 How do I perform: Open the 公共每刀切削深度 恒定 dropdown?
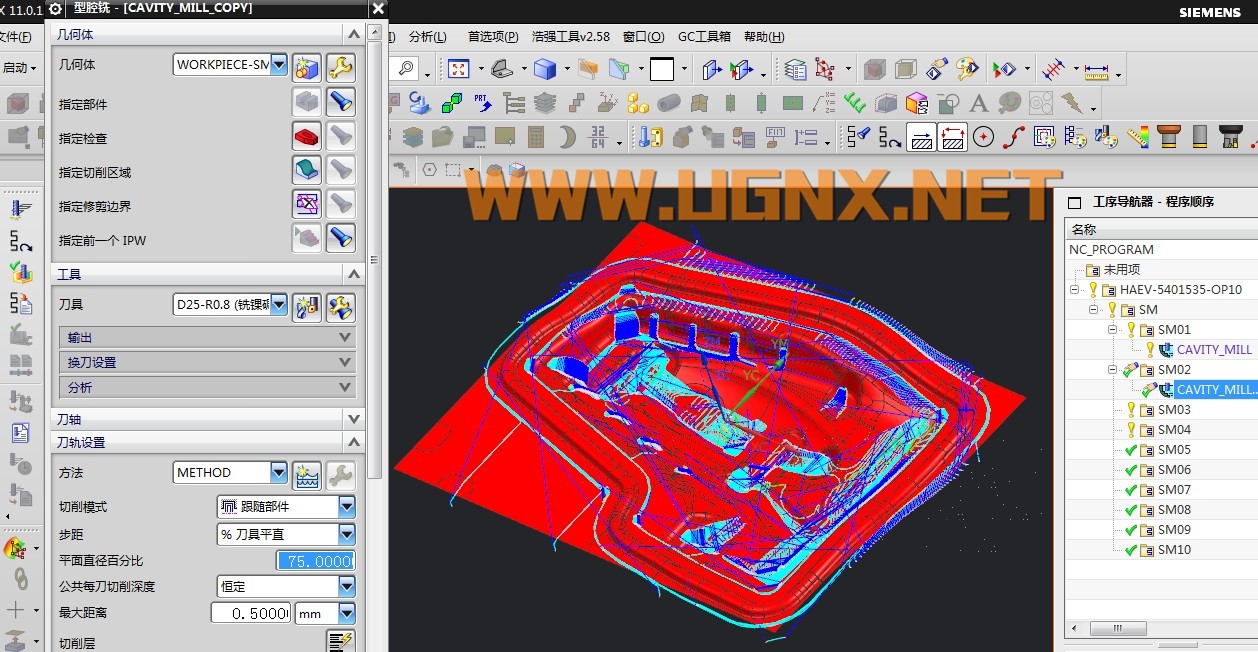click(x=346, y=587)
